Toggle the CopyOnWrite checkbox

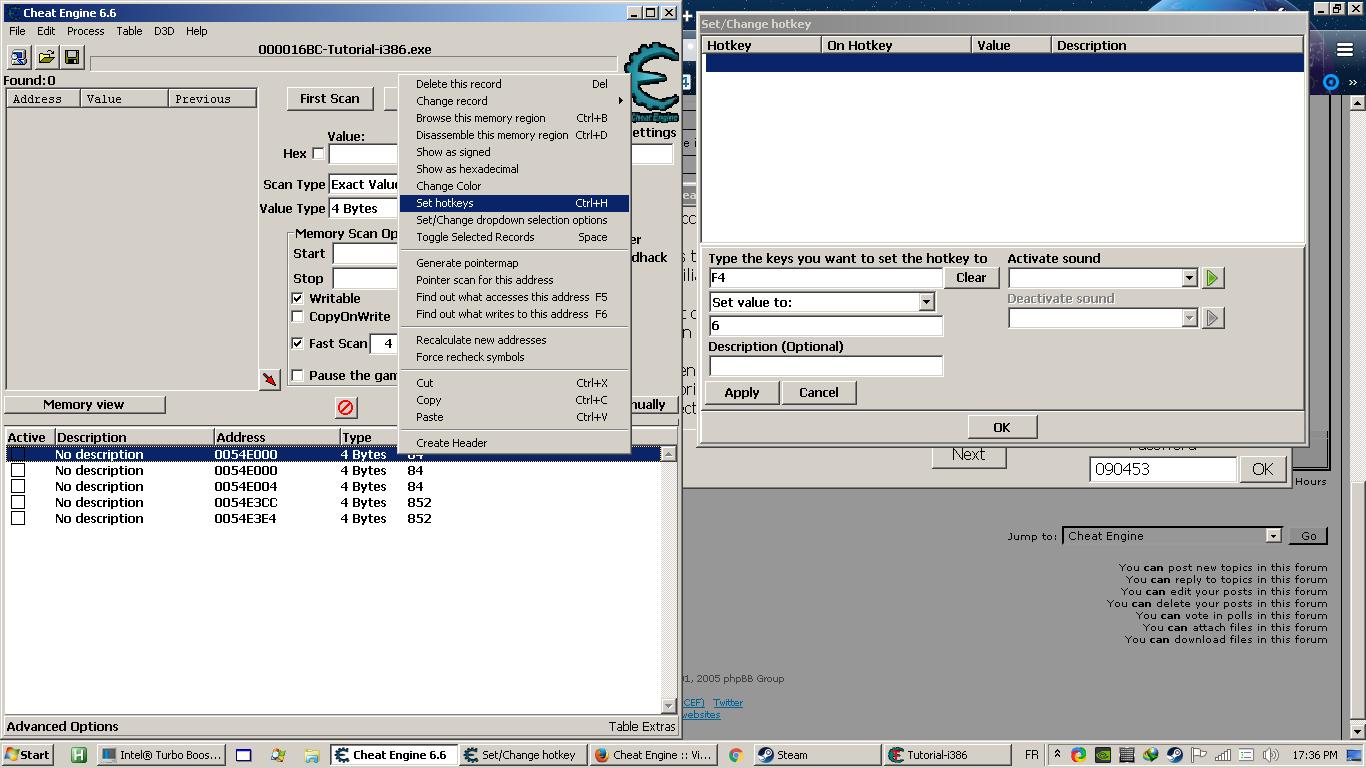point(297,317)
